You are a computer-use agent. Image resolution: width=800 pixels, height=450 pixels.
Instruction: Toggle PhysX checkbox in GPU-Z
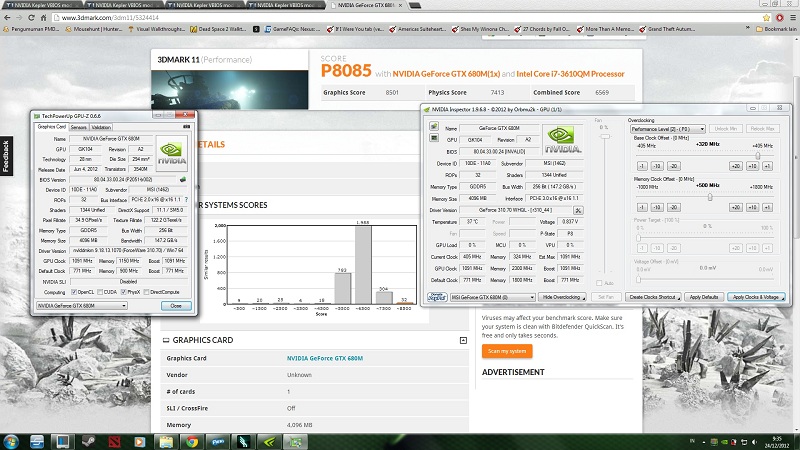point(123,292)
